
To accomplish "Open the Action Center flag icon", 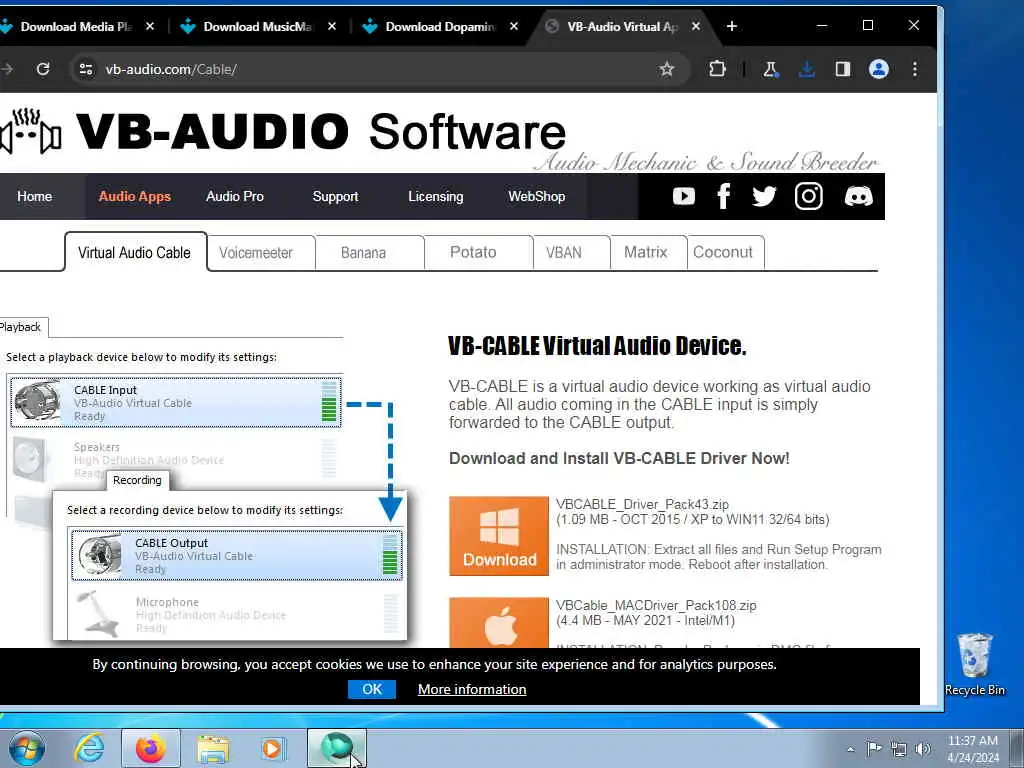I will (x=874, y=748).
